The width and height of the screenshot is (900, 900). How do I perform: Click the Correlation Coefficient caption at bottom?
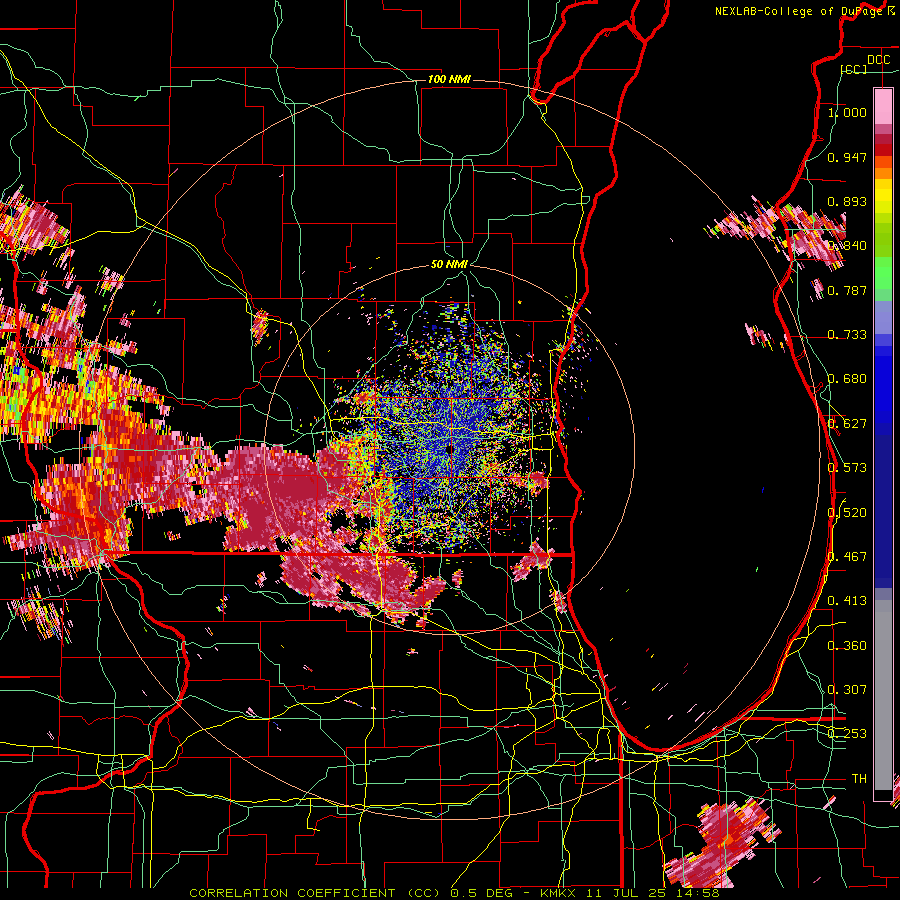point(454,893)
